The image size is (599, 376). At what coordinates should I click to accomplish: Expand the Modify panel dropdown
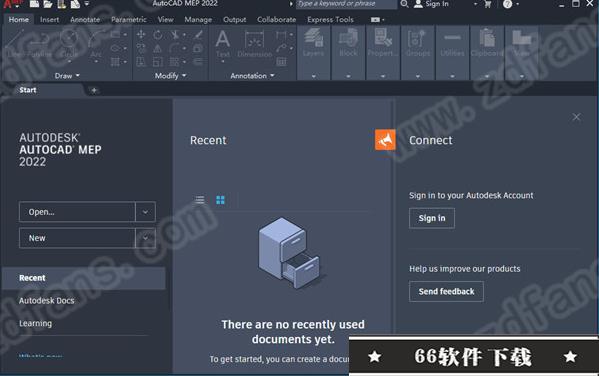[184, 76]
